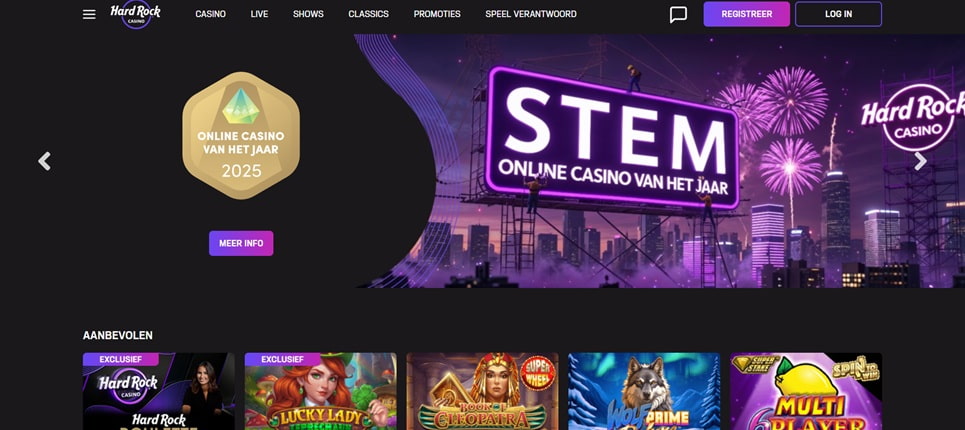
Task: Open the live chat speech bubble icon
Action: point(678,14)
